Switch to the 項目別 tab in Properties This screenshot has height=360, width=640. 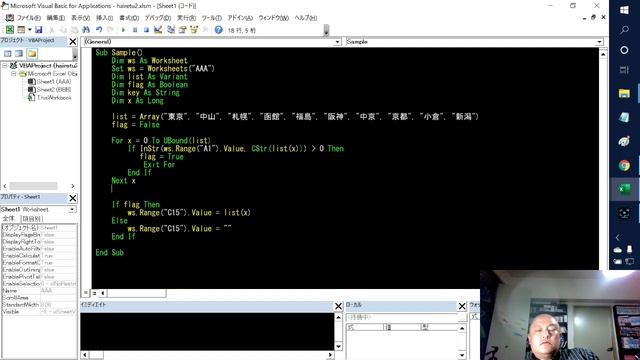[31, 219]
